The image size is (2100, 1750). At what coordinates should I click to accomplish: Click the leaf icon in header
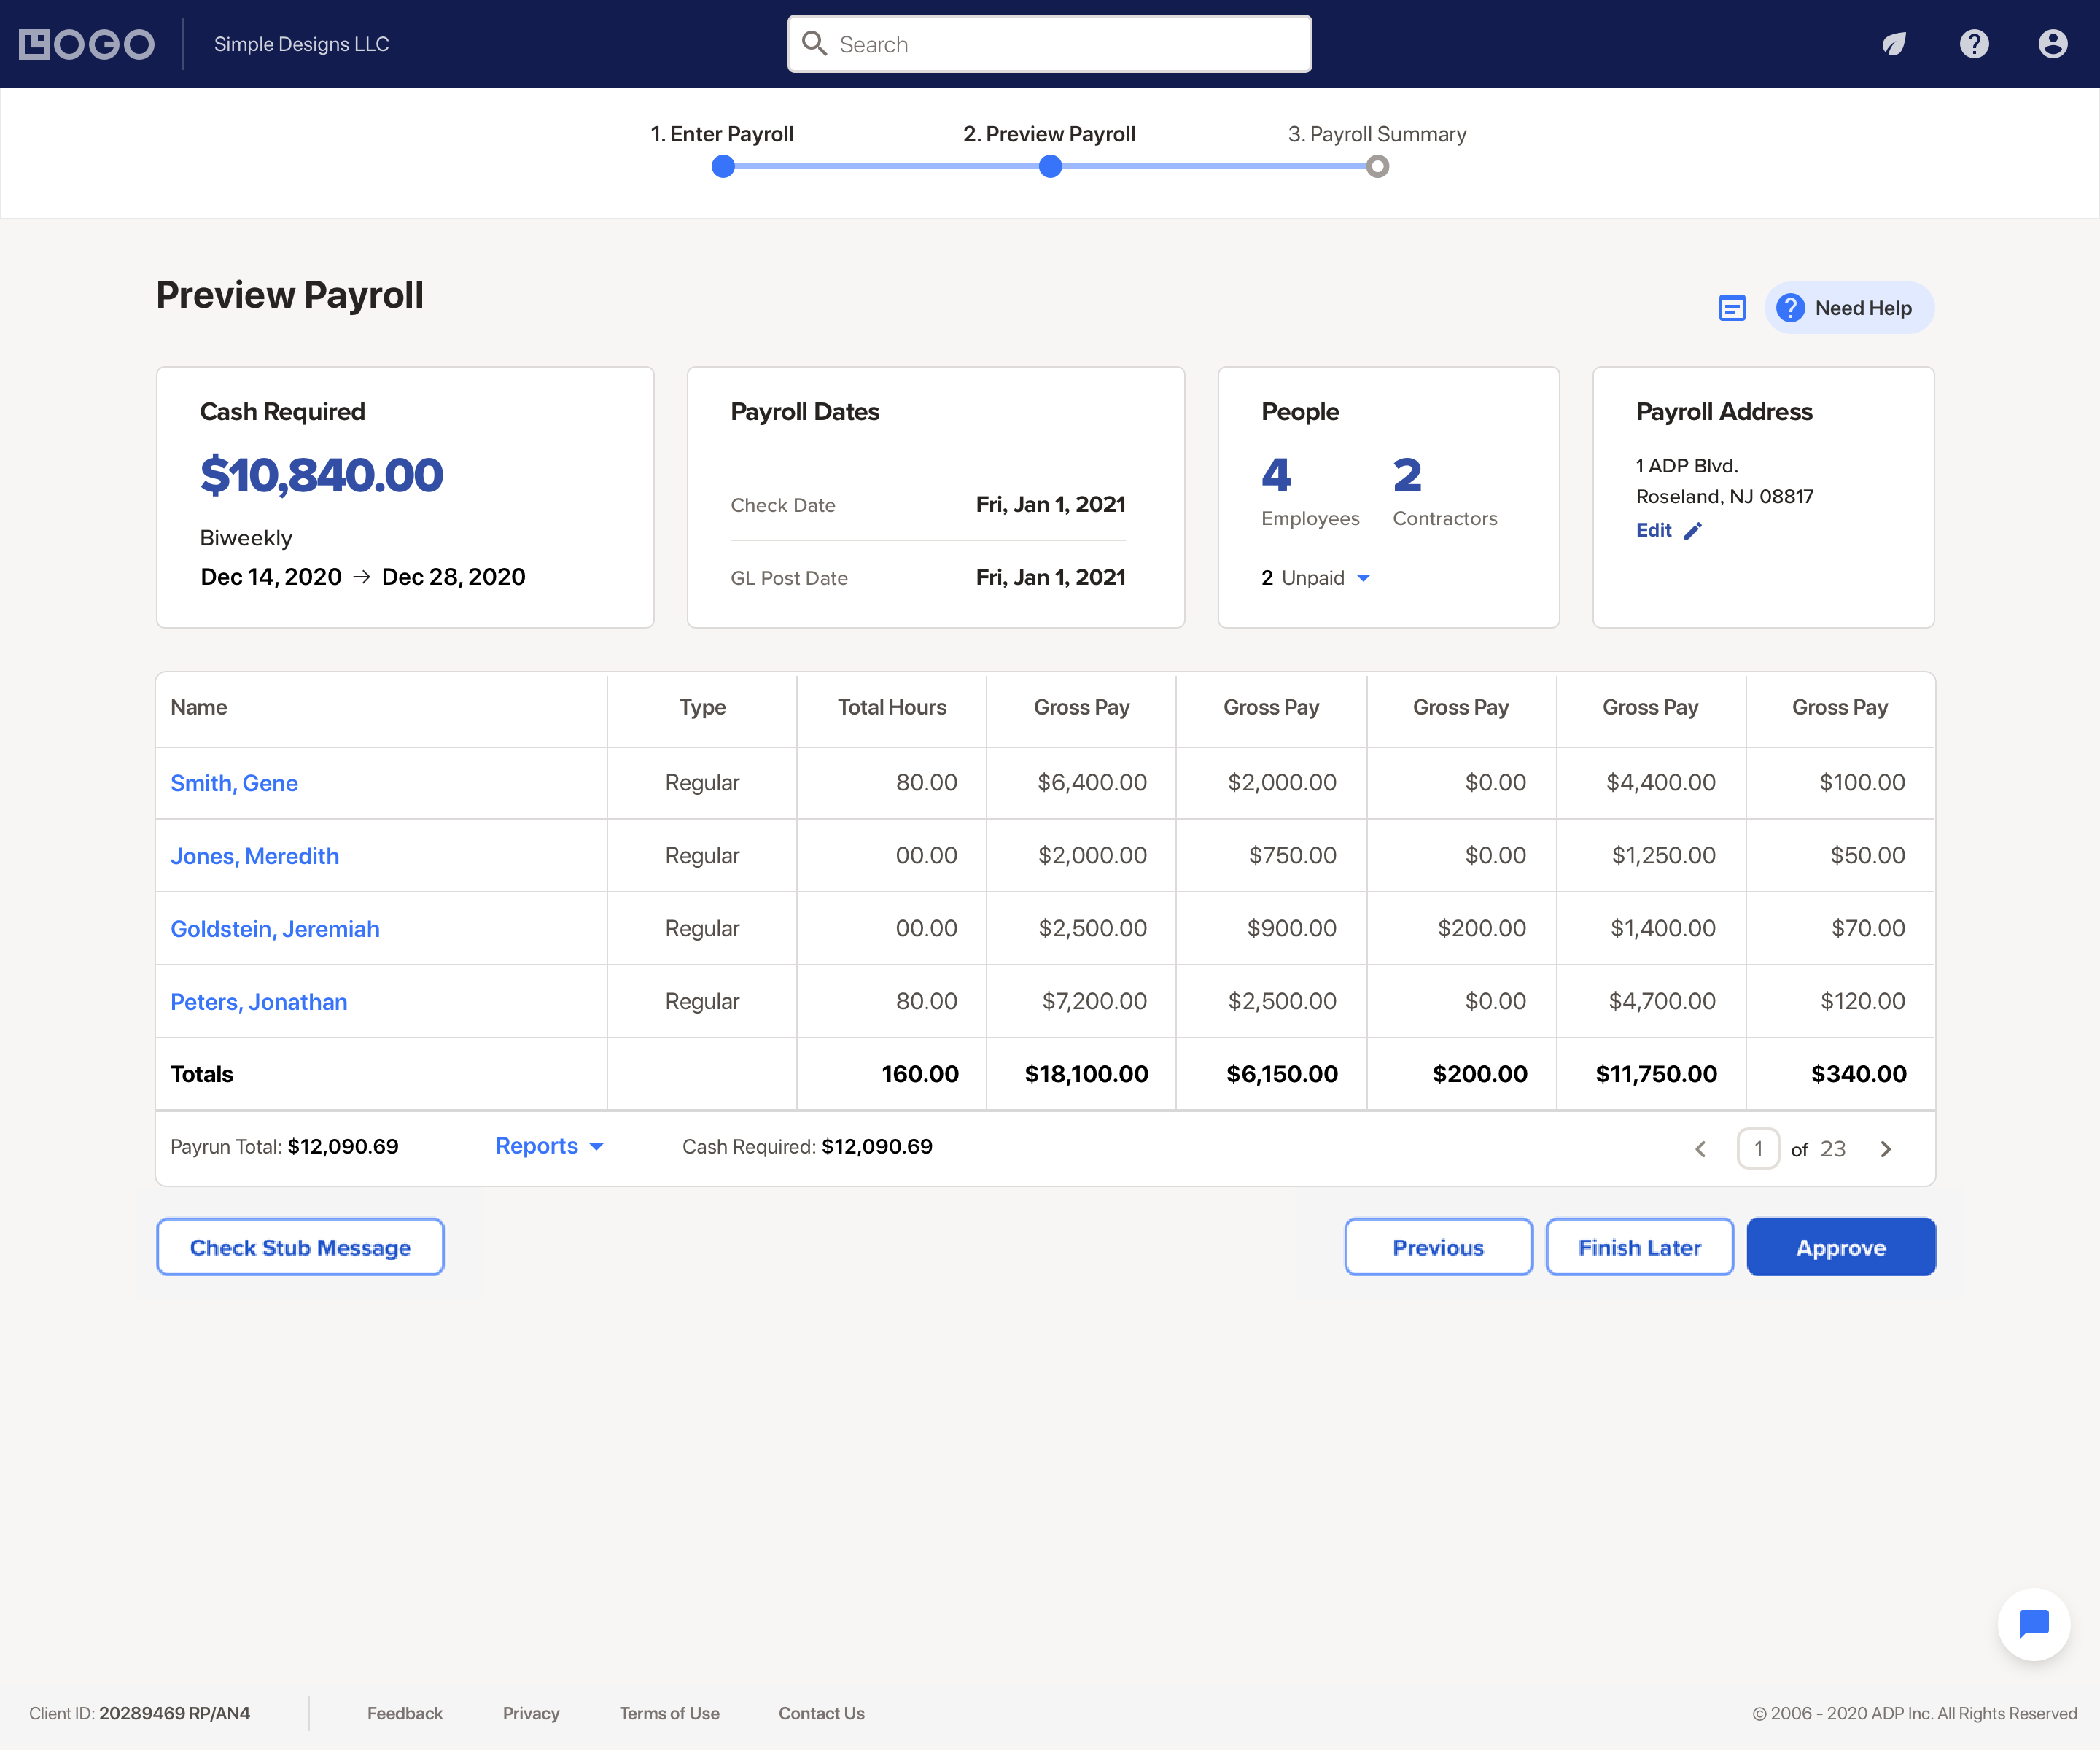coord(1894,44)
